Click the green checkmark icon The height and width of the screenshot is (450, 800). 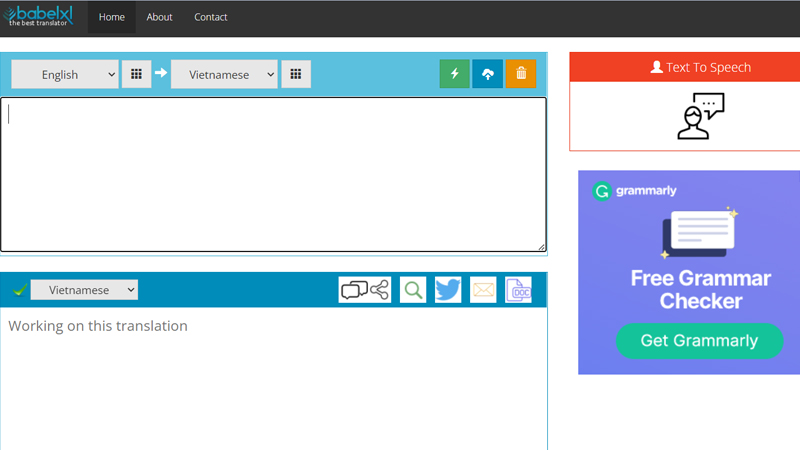pyautogui.click(x=19, y=290)
